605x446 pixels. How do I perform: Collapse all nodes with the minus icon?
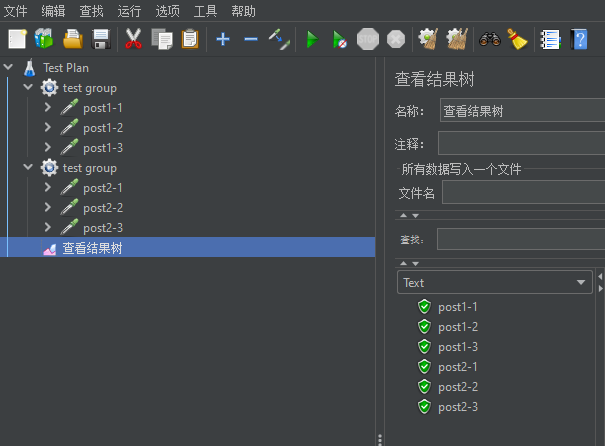coord(251,39)
